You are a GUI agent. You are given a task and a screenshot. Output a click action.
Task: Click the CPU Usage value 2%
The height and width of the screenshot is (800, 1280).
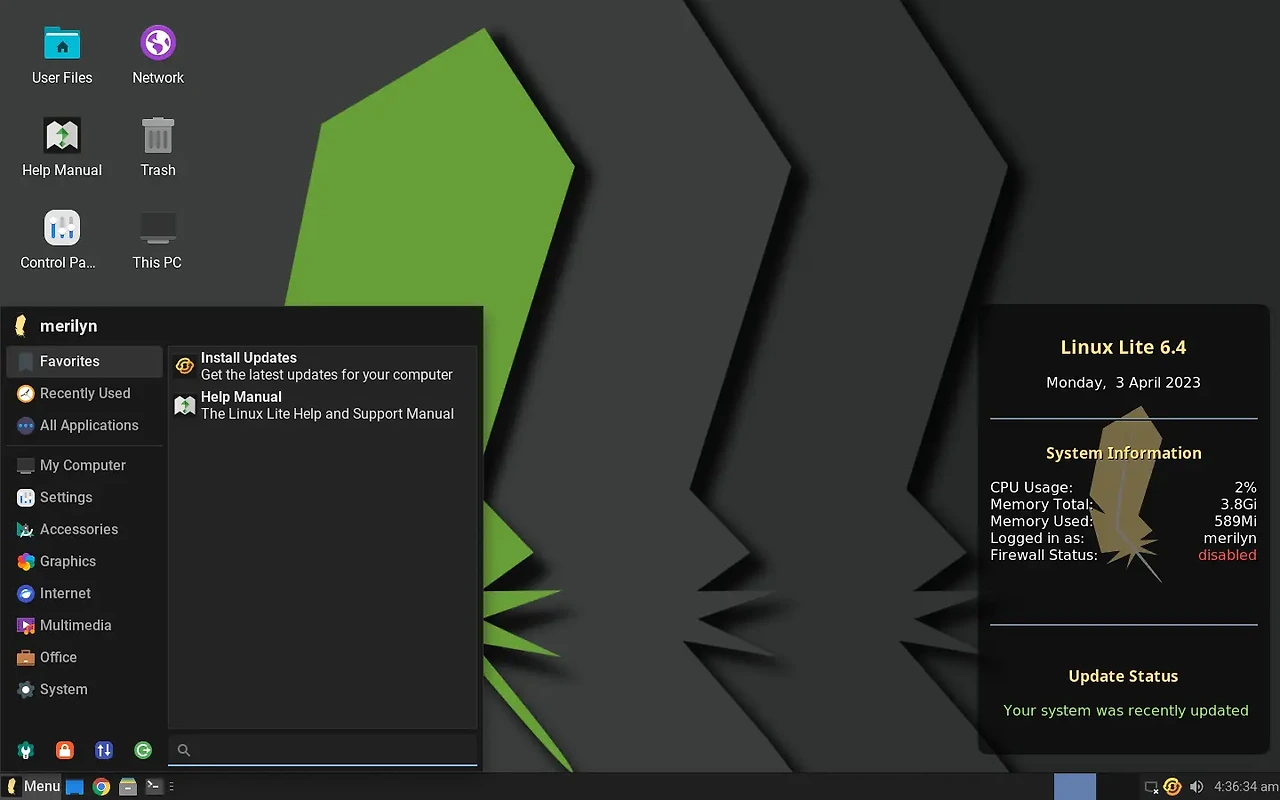coord(1245,487)
